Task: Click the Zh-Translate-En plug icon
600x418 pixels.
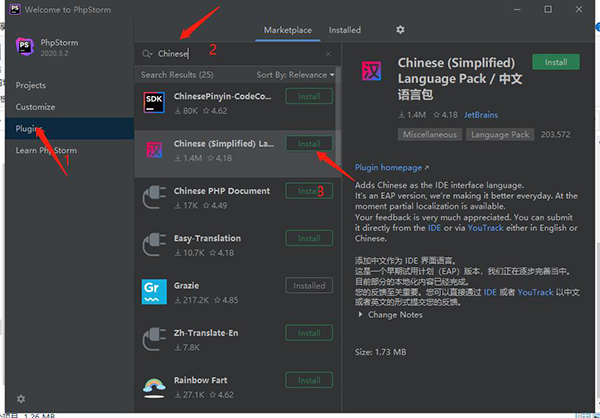Action: tap(154, 339)
